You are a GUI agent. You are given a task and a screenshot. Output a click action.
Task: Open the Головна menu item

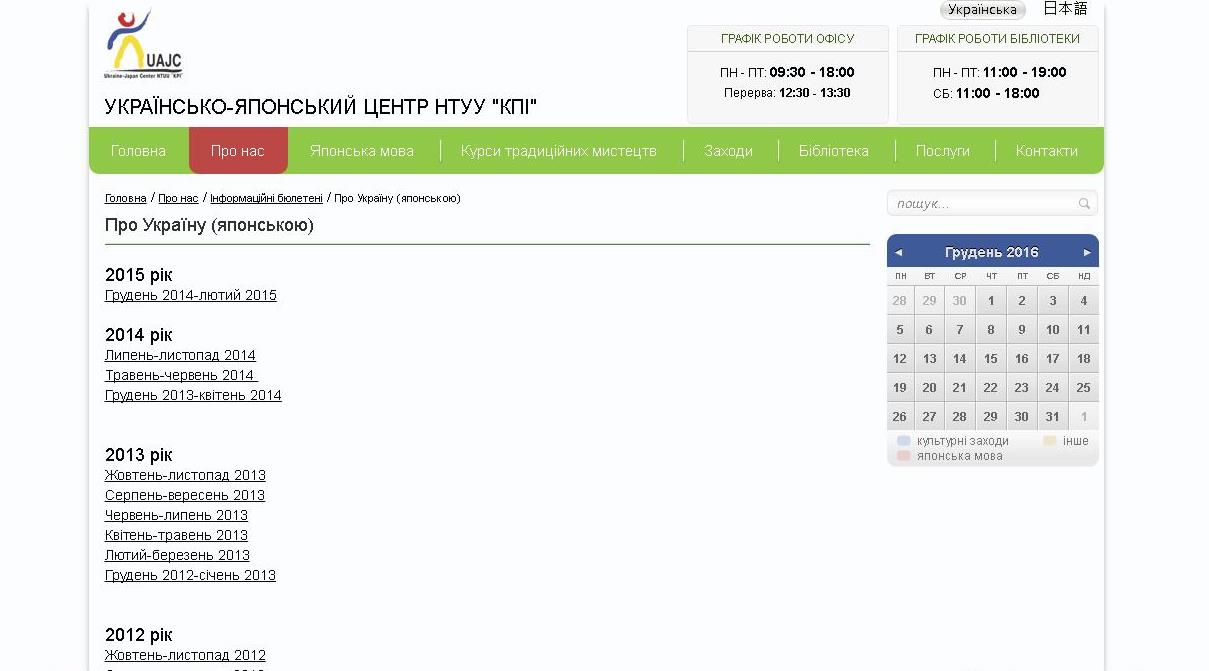[x=138, y=151]
